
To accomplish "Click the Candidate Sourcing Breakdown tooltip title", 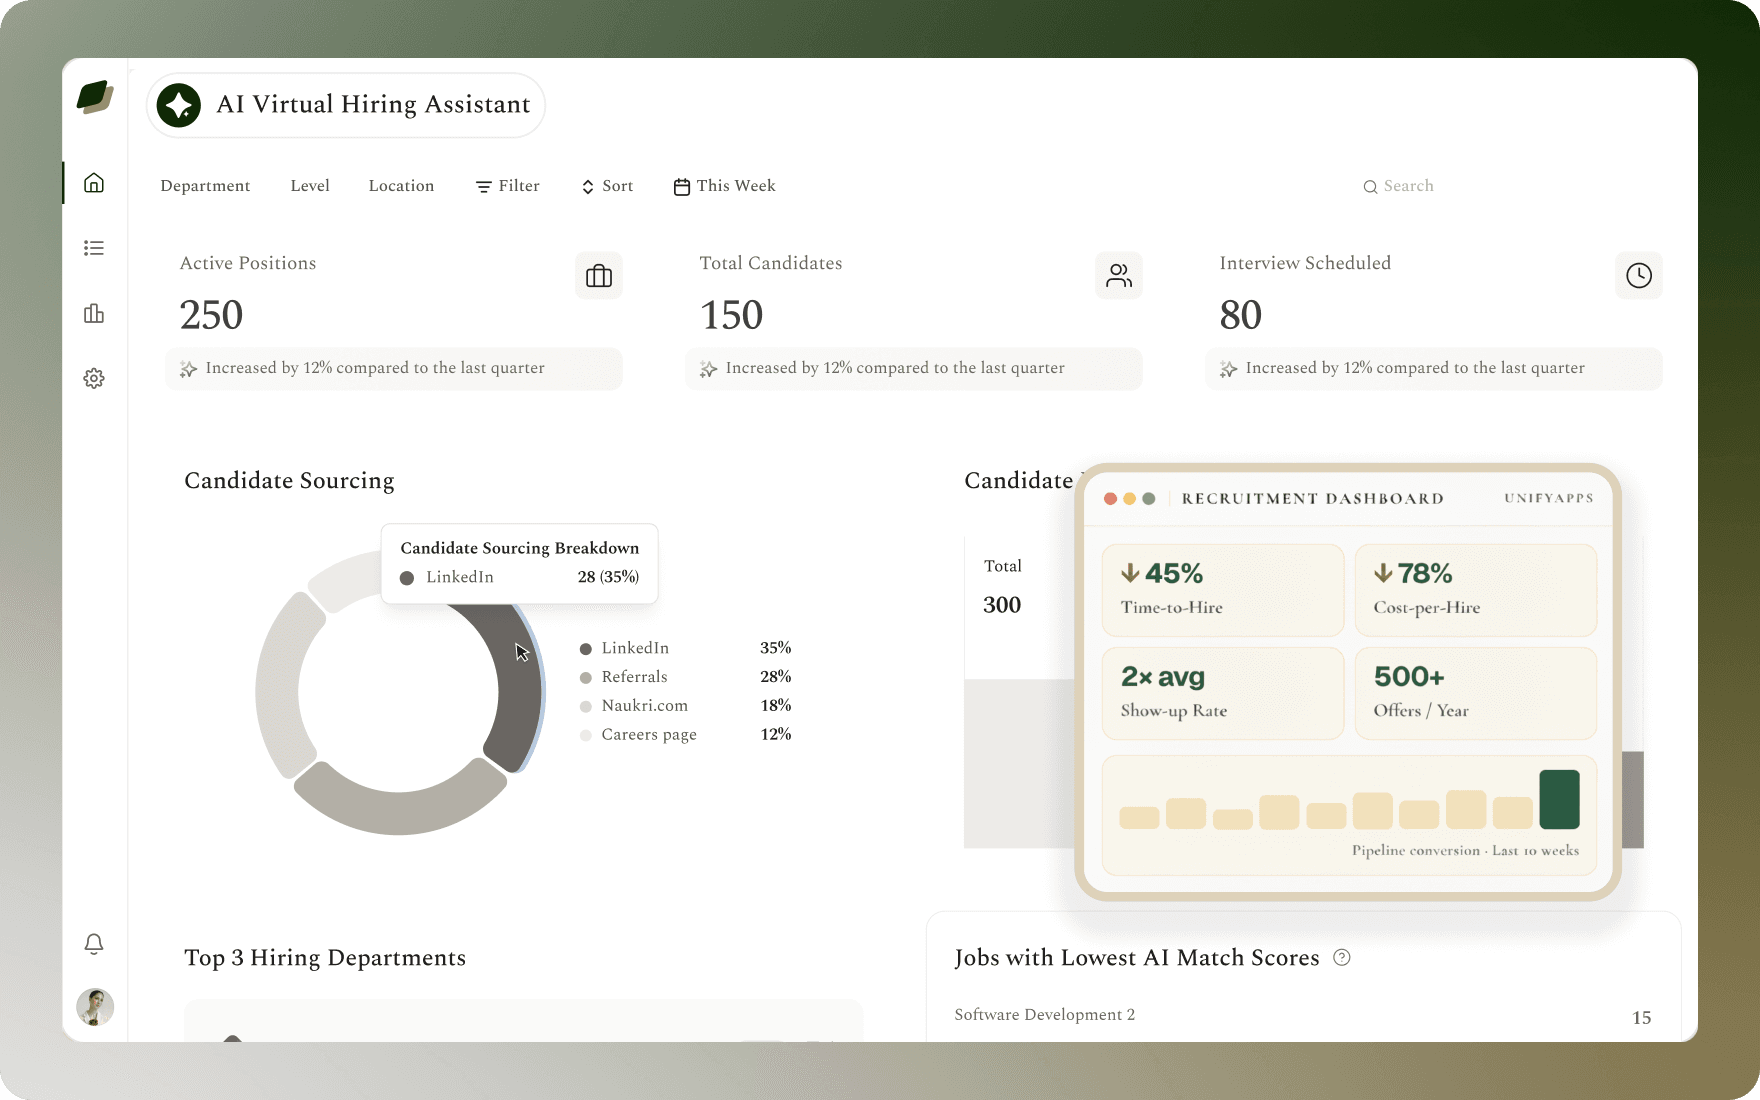I will pyautogui.click(x=520, y=548).
